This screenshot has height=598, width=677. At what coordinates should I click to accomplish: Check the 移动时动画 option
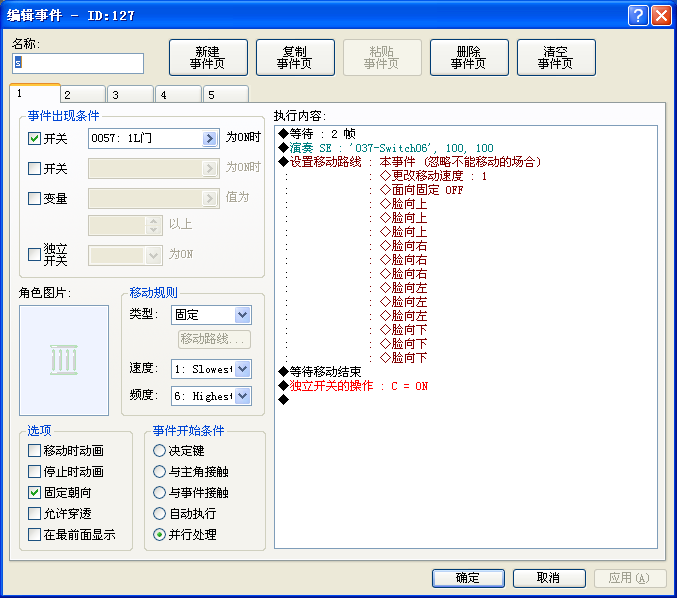(34, 450)
